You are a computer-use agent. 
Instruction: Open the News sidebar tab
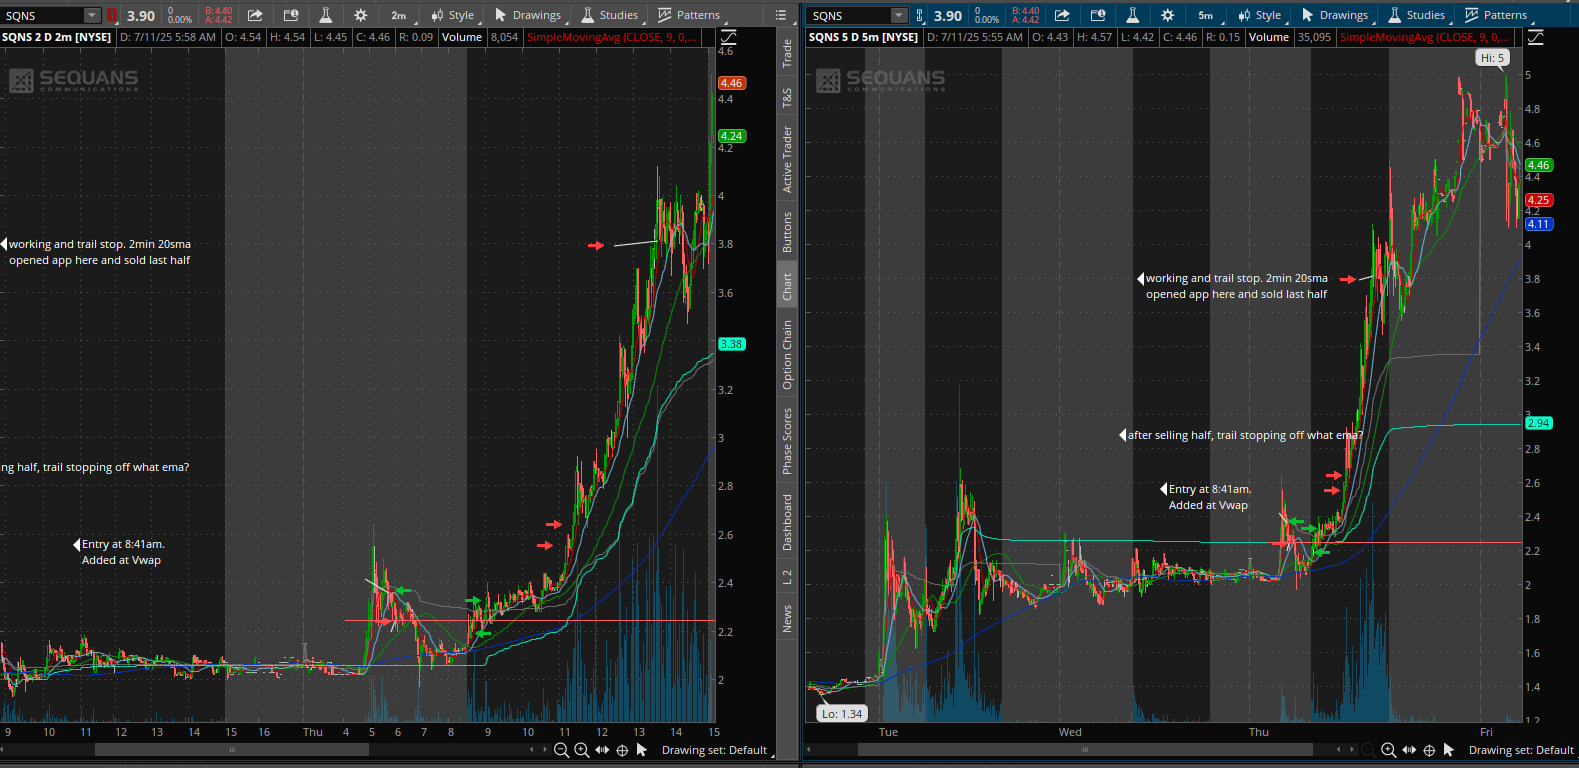point(787,618)
